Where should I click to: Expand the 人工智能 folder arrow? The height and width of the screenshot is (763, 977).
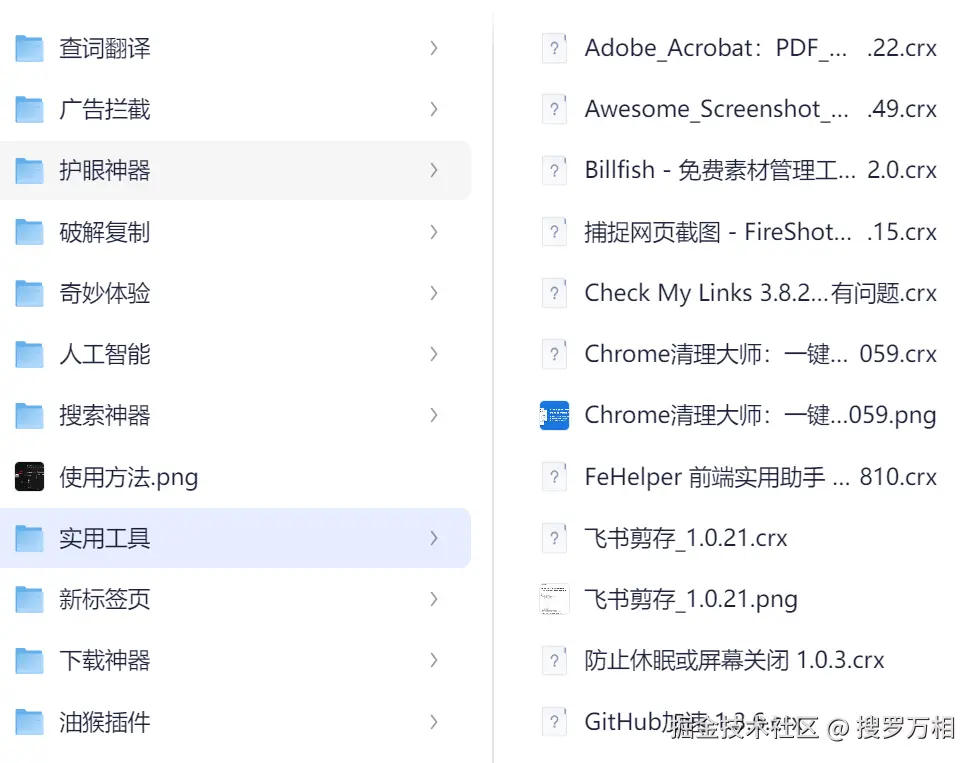[433, 354]
